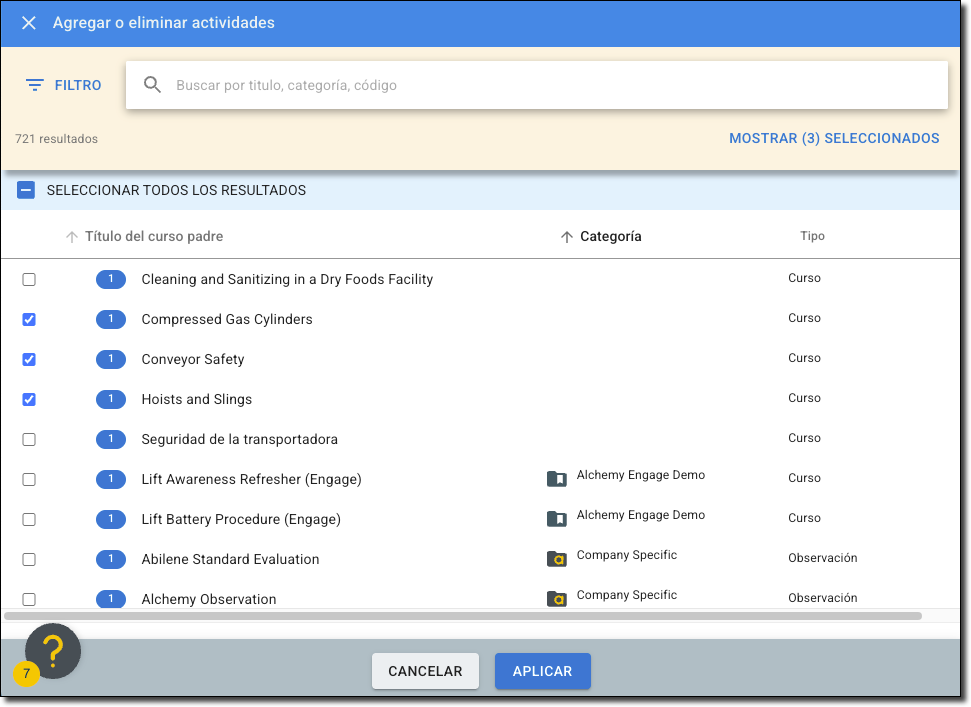The image size is (971, 707).
Task: Uncheck the Conveyor Safety checkbox
Action: pyautogui.click(x=29, y=359)
